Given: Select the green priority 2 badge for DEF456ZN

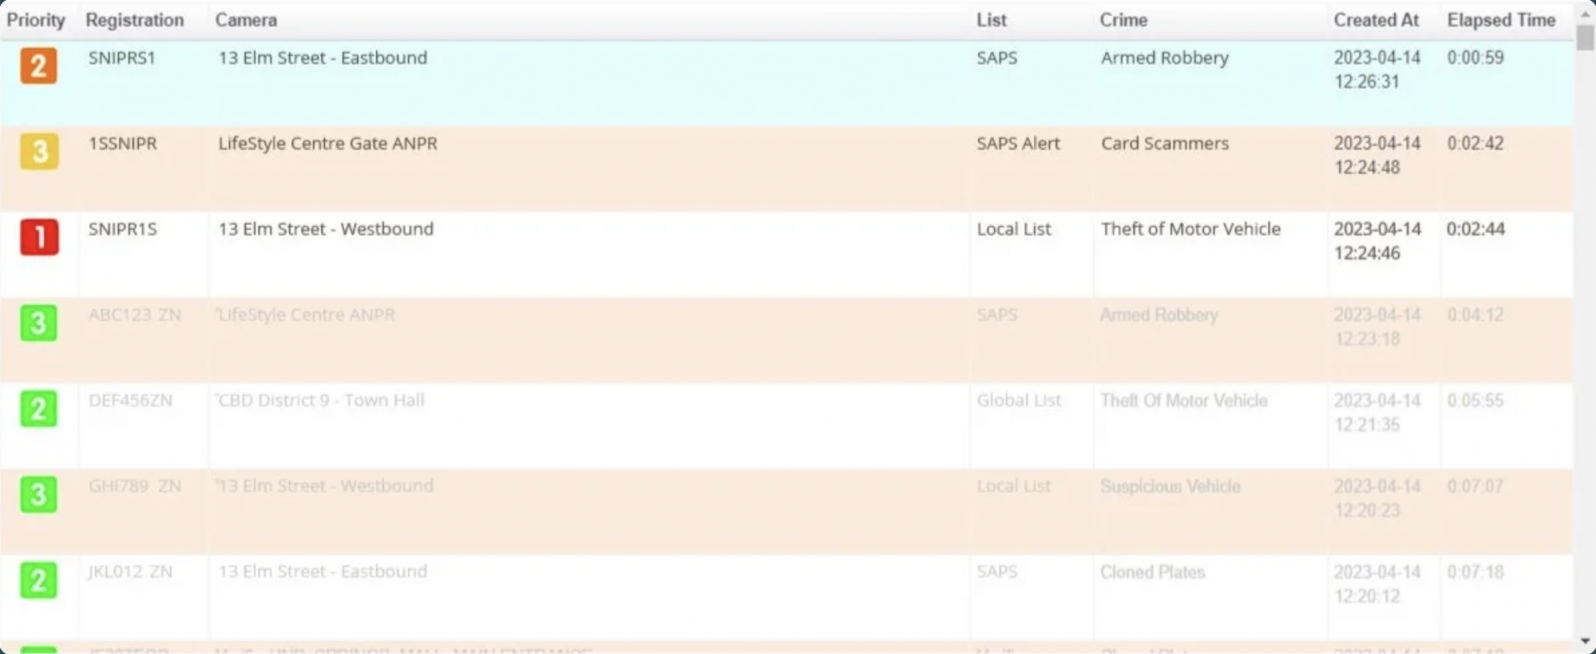Looking at the screenshot, I should pos(38,409).
